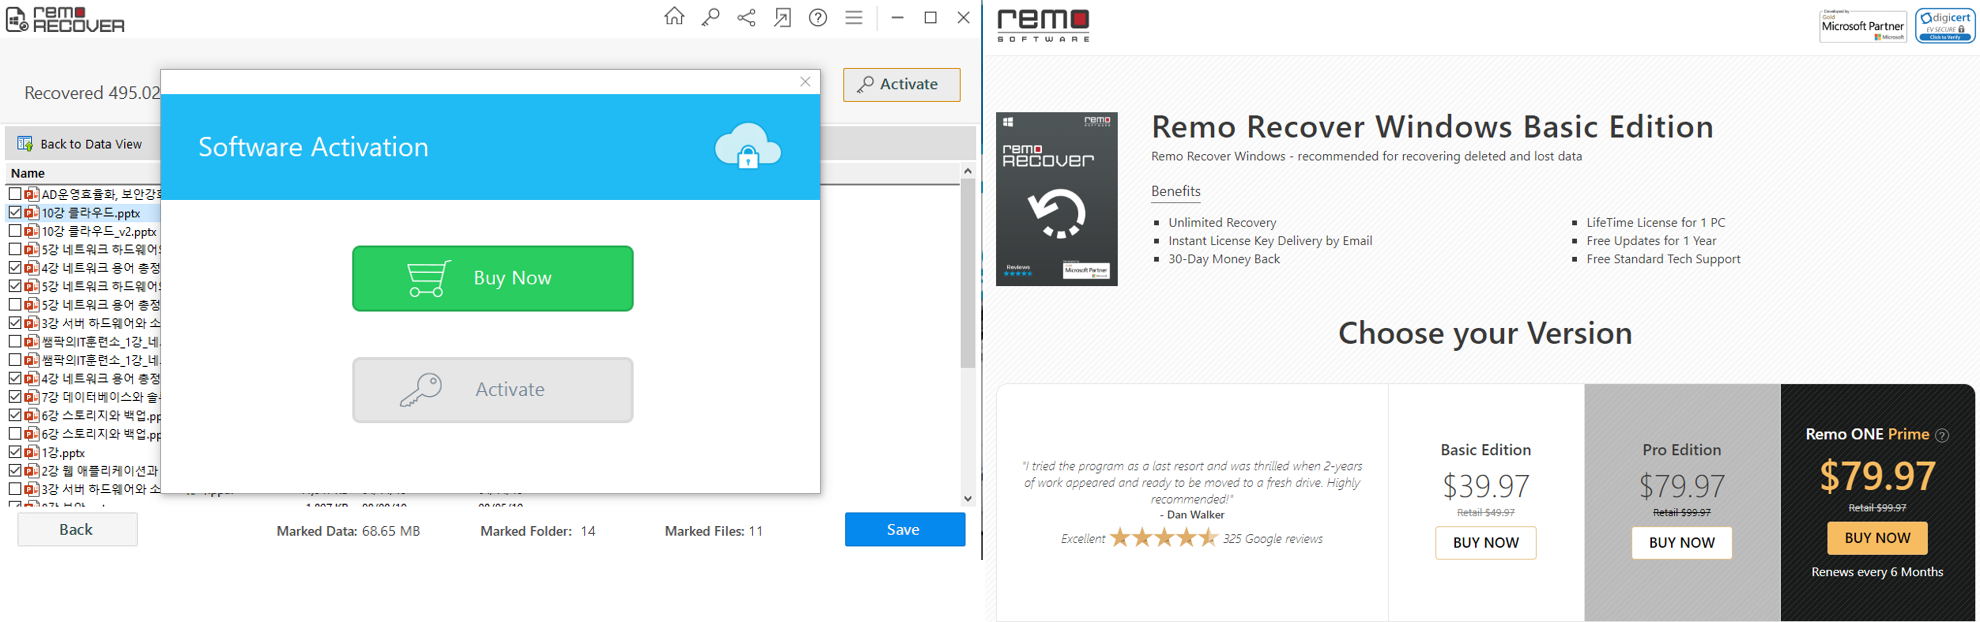Uncheck the 1강.pptx file checkbox
This screenshot has width=1980, height=622.
[15, 452]
